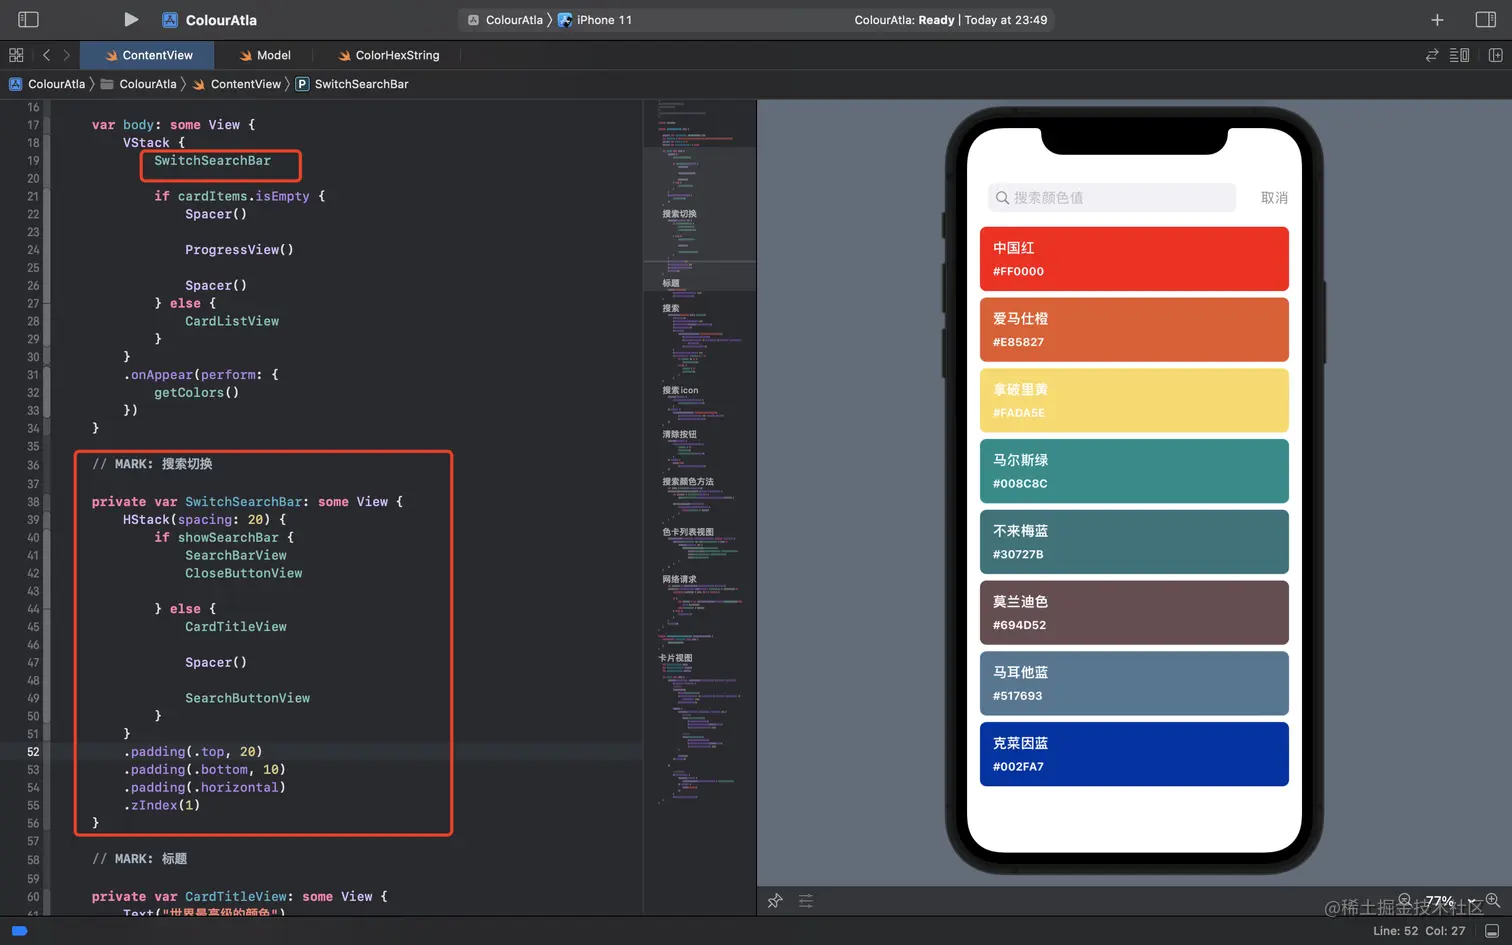Image resolution: width=1512 pixels, height=945 pixels.
Task: Open the library with plus button
Action: 1437,19
